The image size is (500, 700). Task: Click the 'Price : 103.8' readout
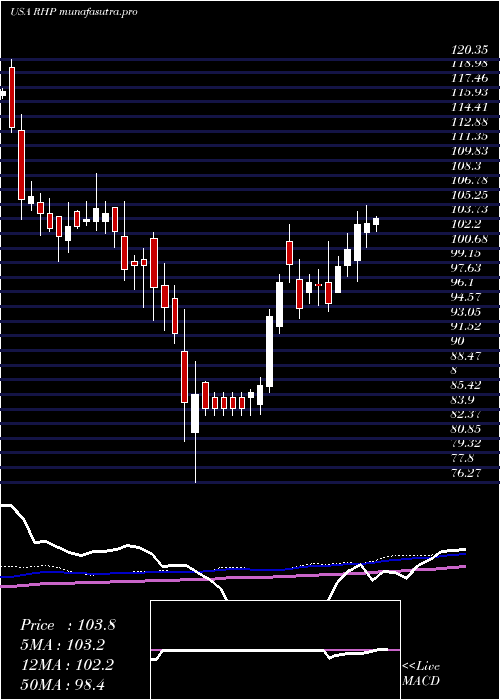68,625
